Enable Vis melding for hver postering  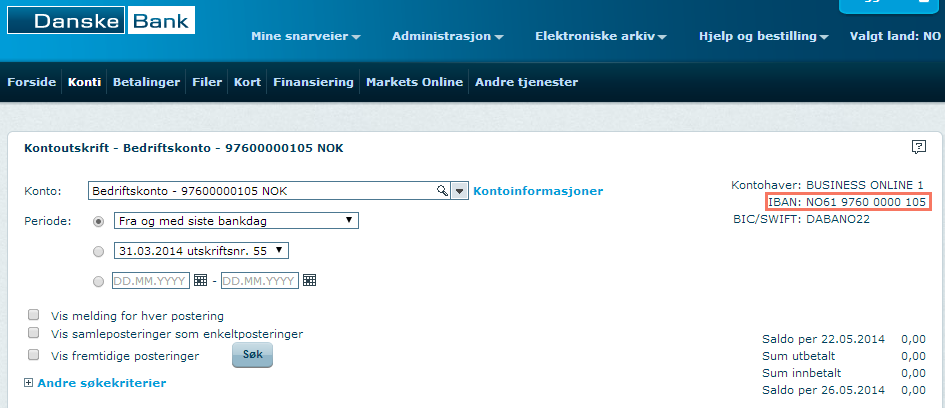[34, 315]
